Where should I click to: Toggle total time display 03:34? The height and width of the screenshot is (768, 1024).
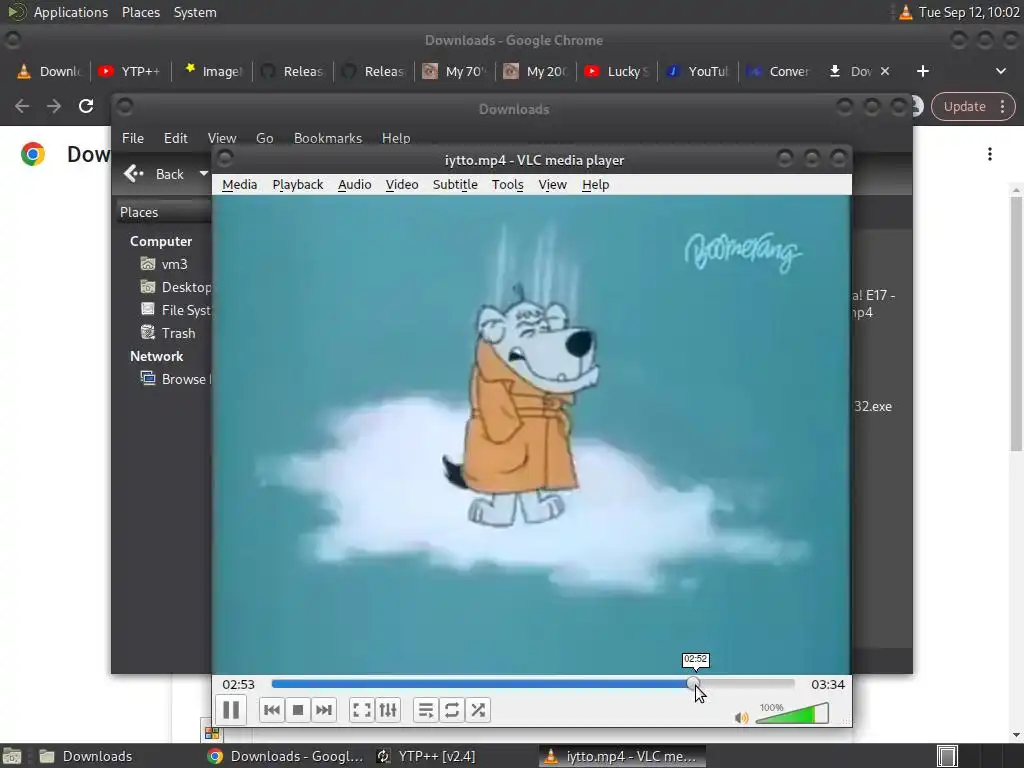click(827, 684)
